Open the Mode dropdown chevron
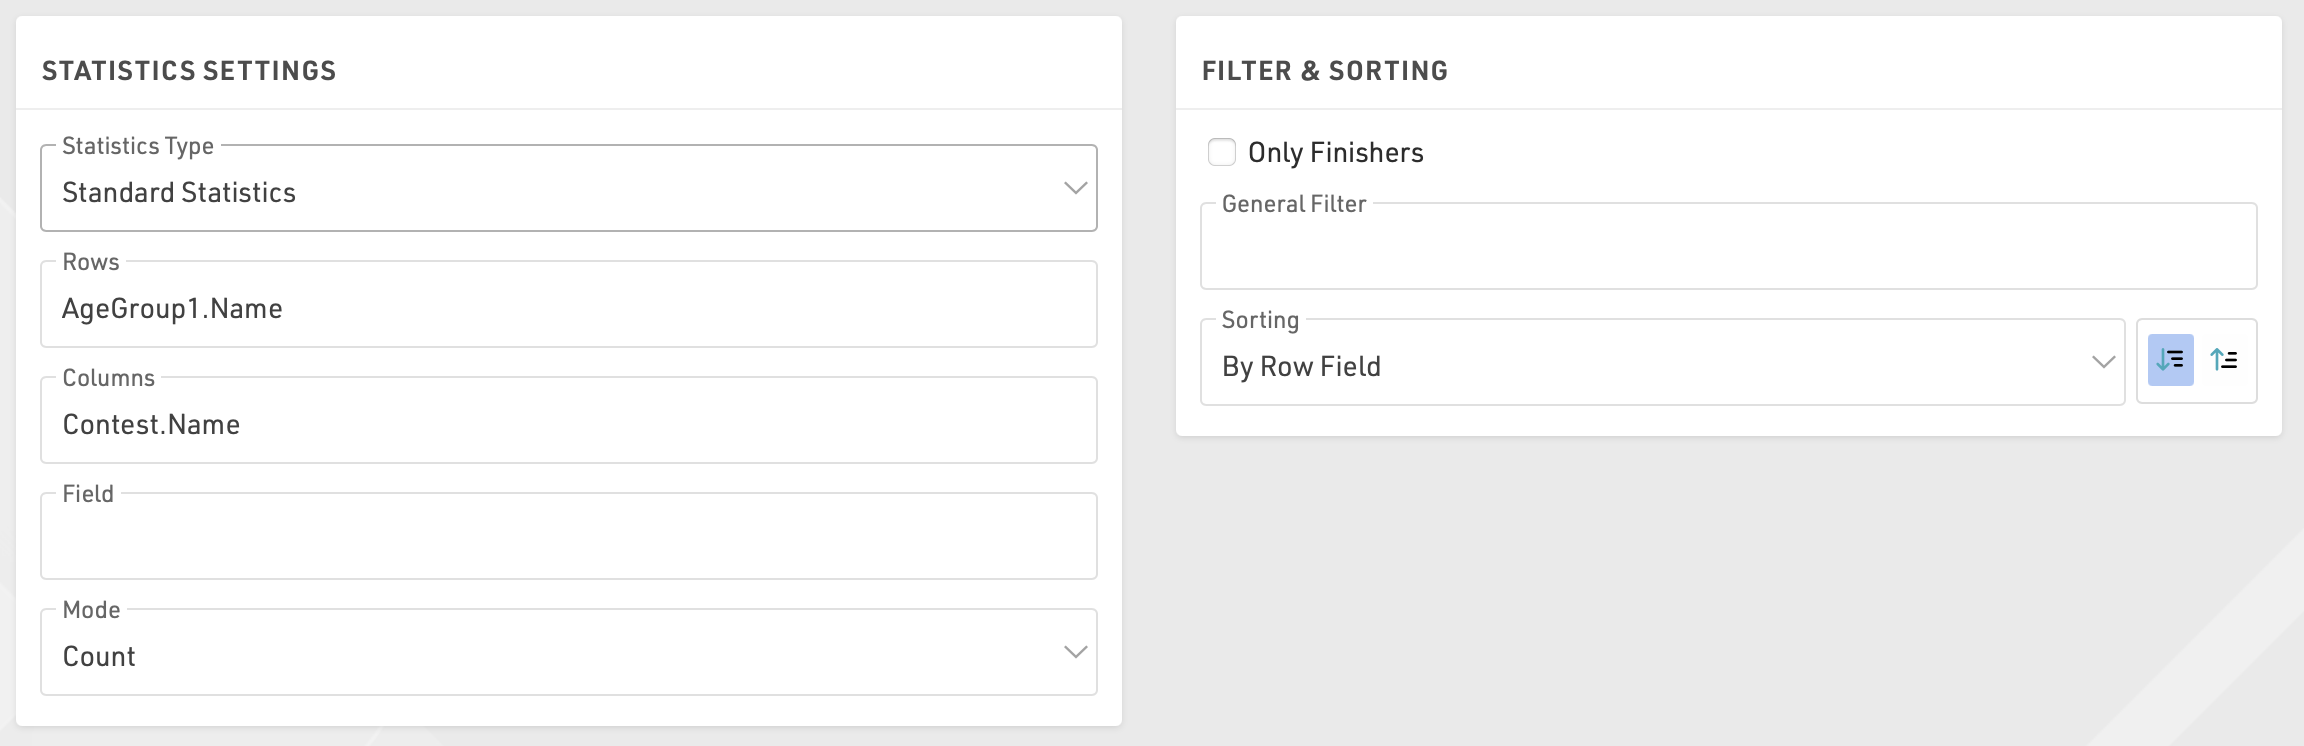The width and height of the screenshot is (2304, 746). pyautogui.click(x=1075, y=652)
